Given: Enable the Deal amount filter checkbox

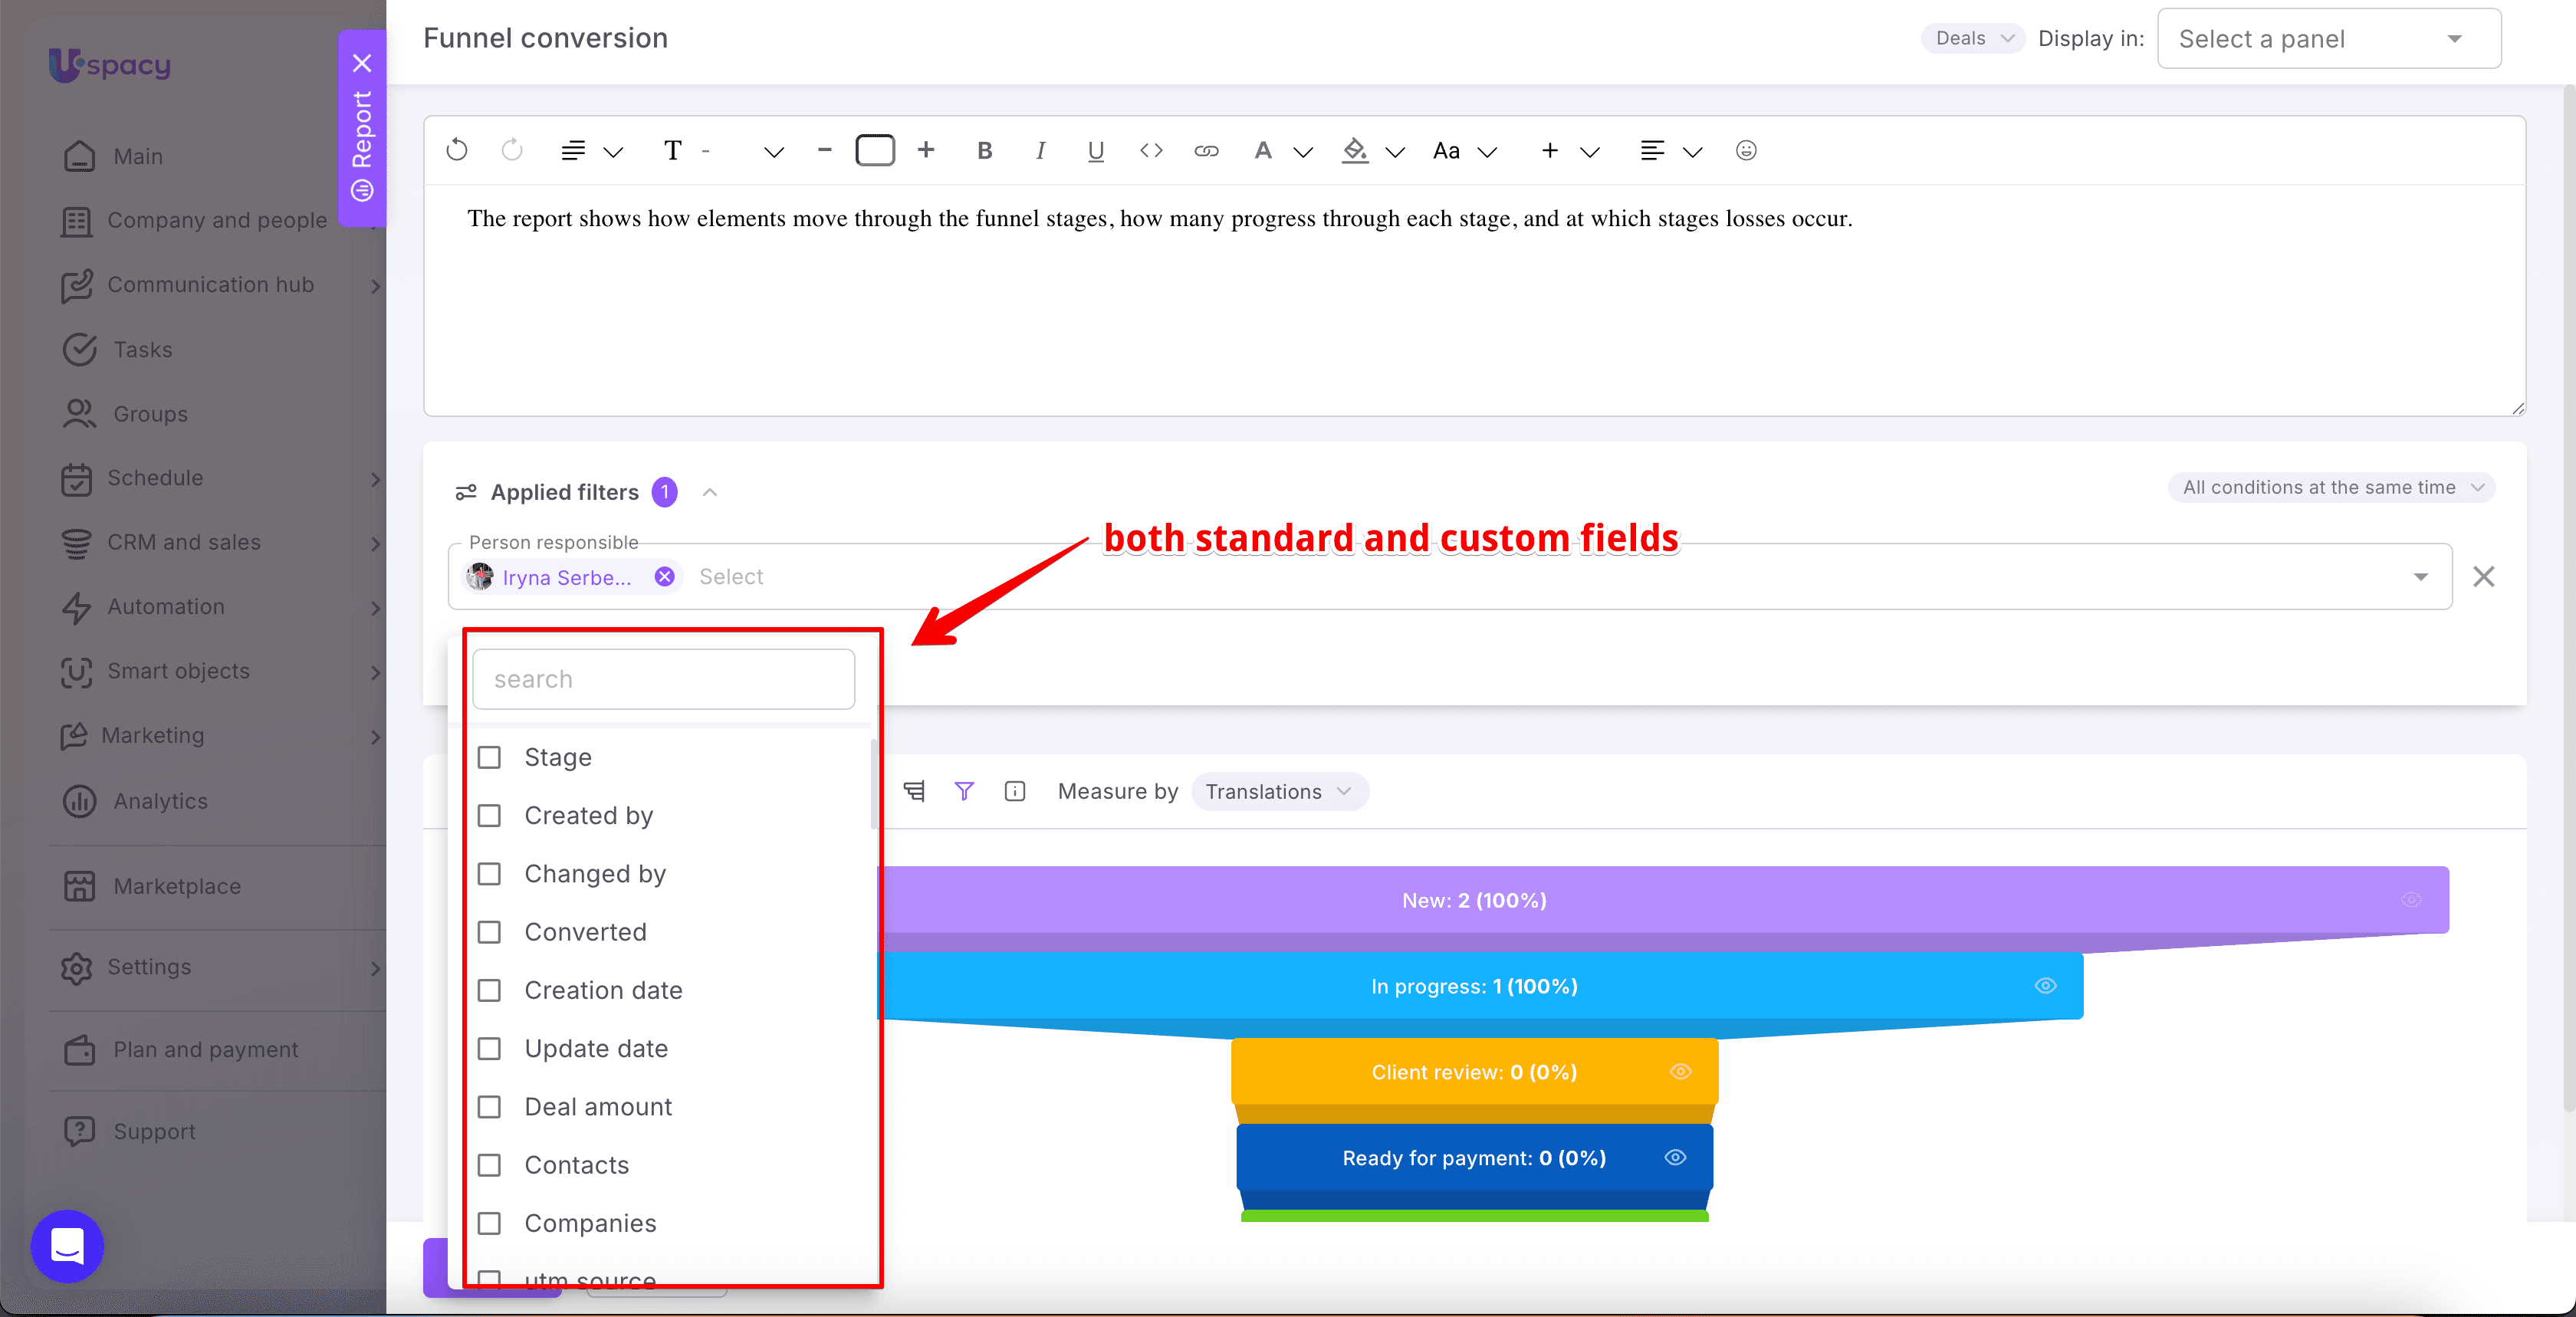Looking at the screenshot, I should (489, 1106).
